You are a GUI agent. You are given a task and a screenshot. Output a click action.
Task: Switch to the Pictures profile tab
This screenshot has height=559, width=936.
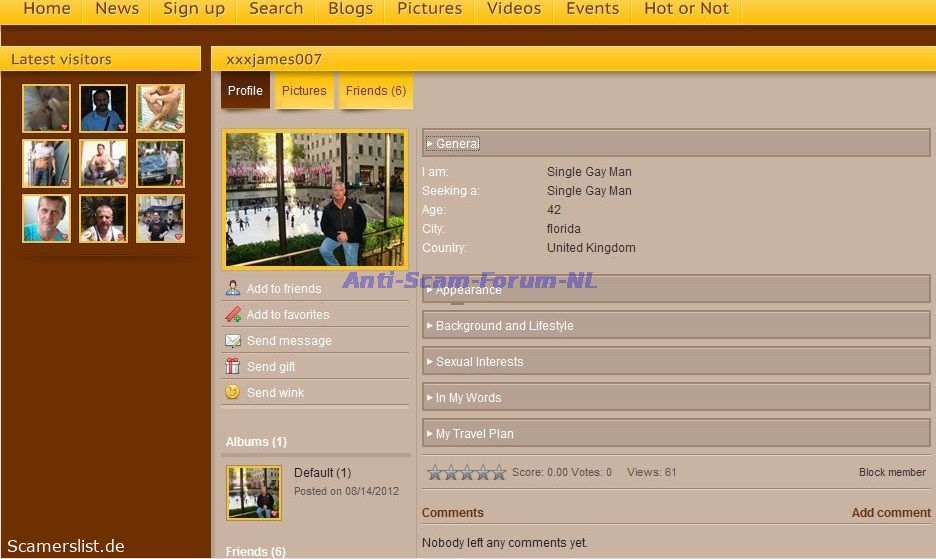(304, 91)
